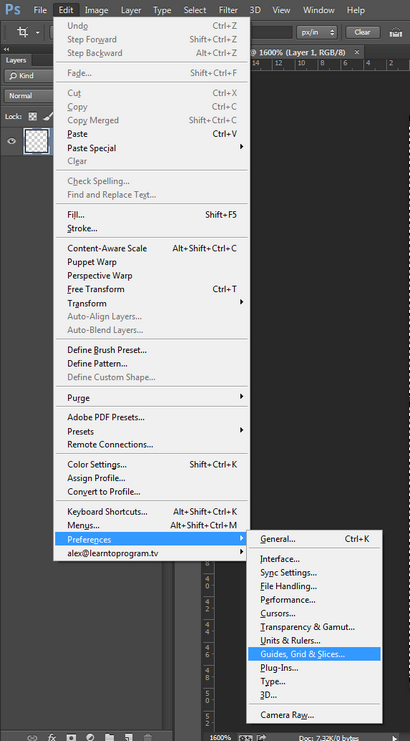Choose Adobe PDF Presets...
Viewport: 410px width, 741px height.
[x=152, y=418]
